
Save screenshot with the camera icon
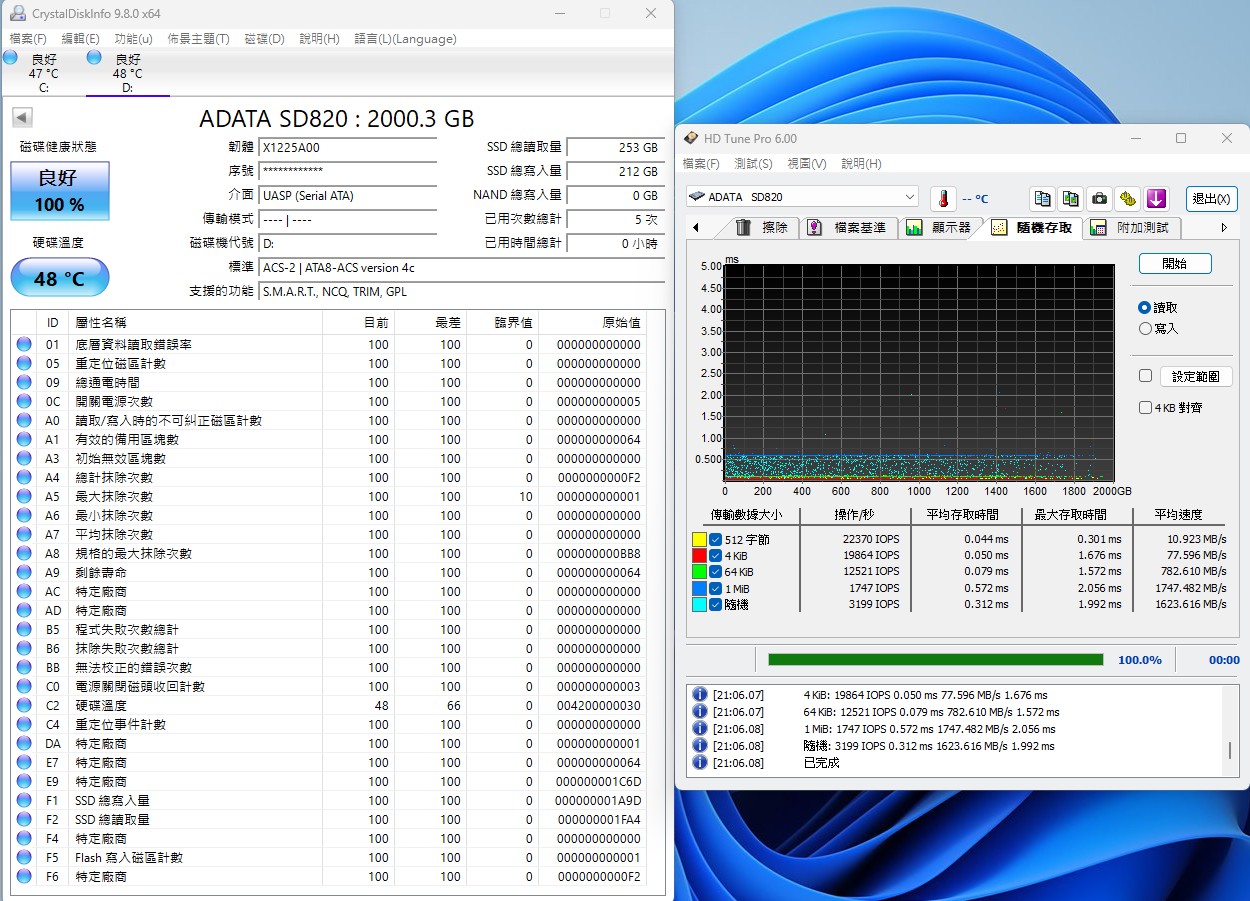pos(1100,198)
